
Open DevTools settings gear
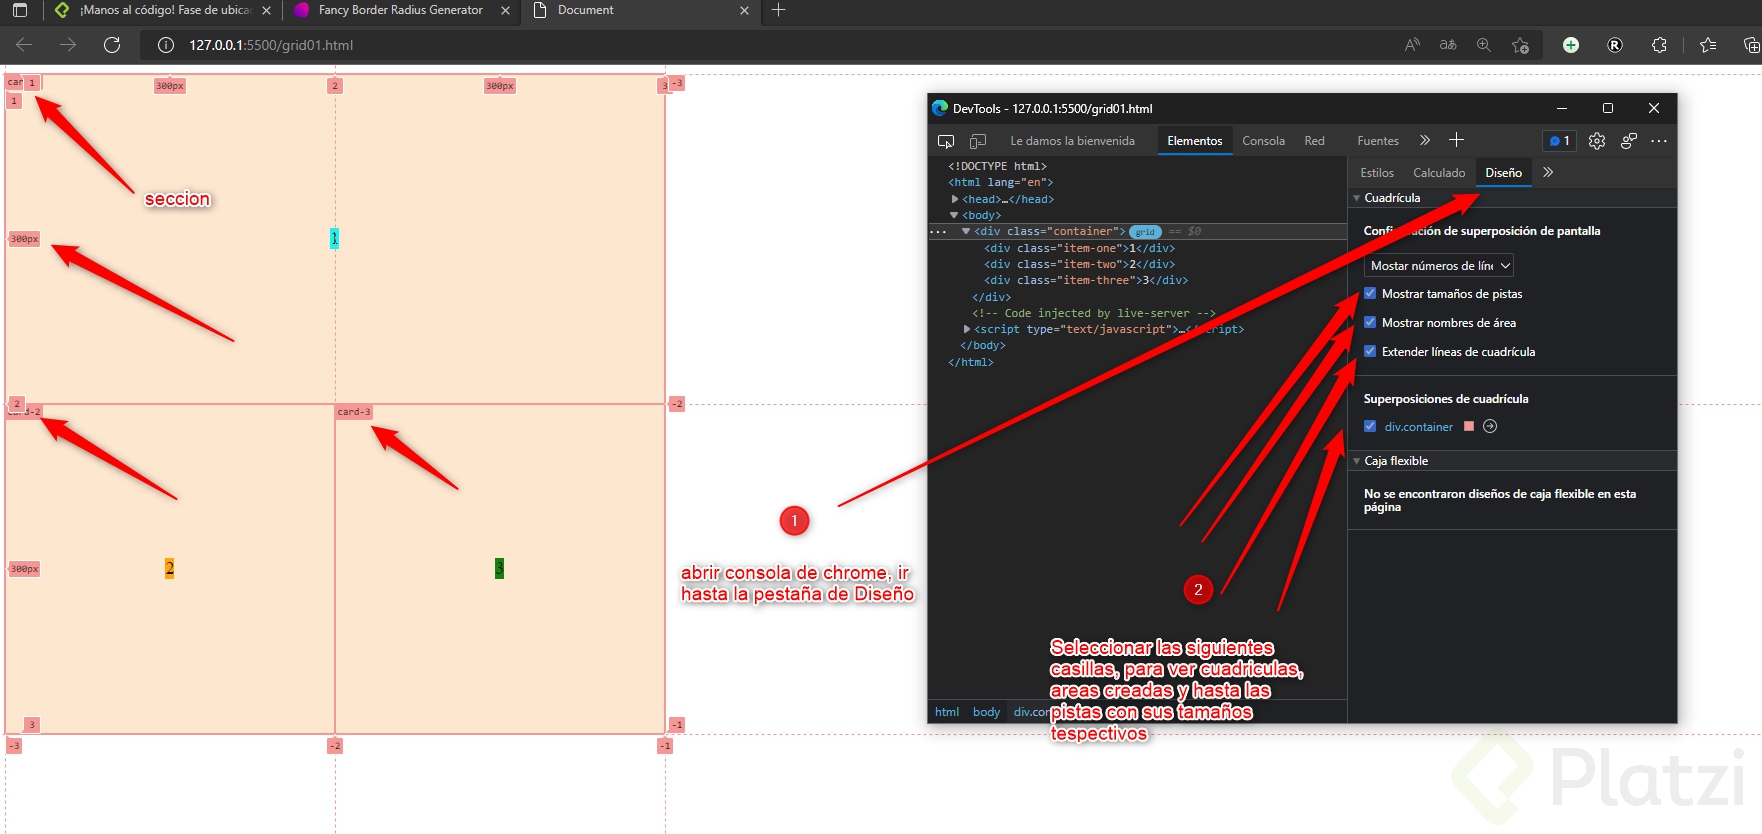tap(1597, 141)
